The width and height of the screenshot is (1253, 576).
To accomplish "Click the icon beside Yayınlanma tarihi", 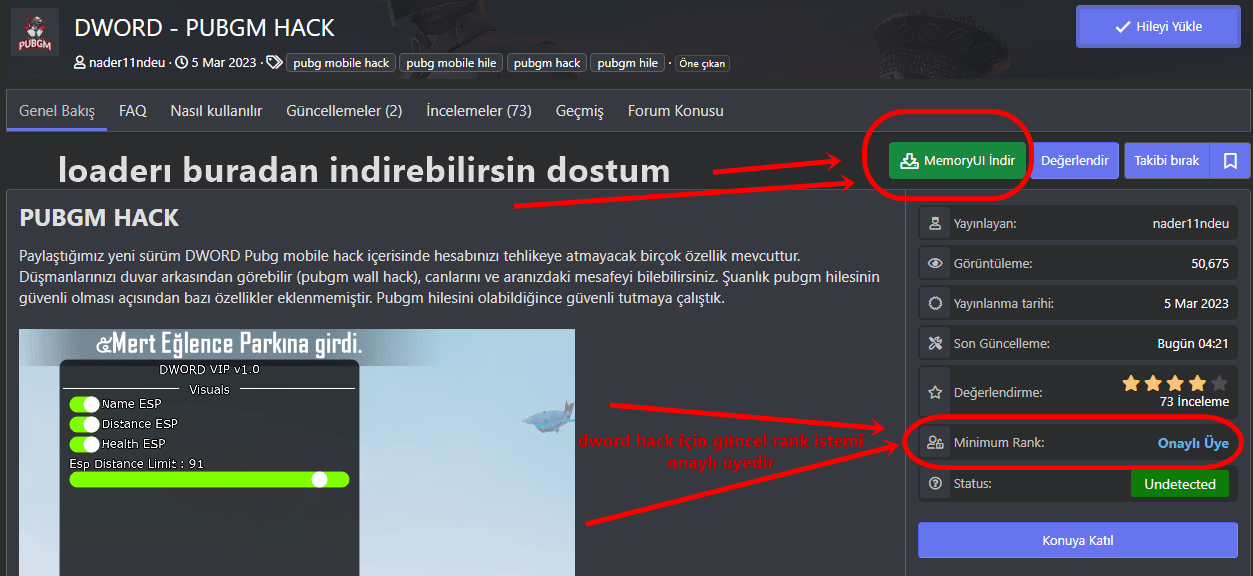I will tap(935, 304).
